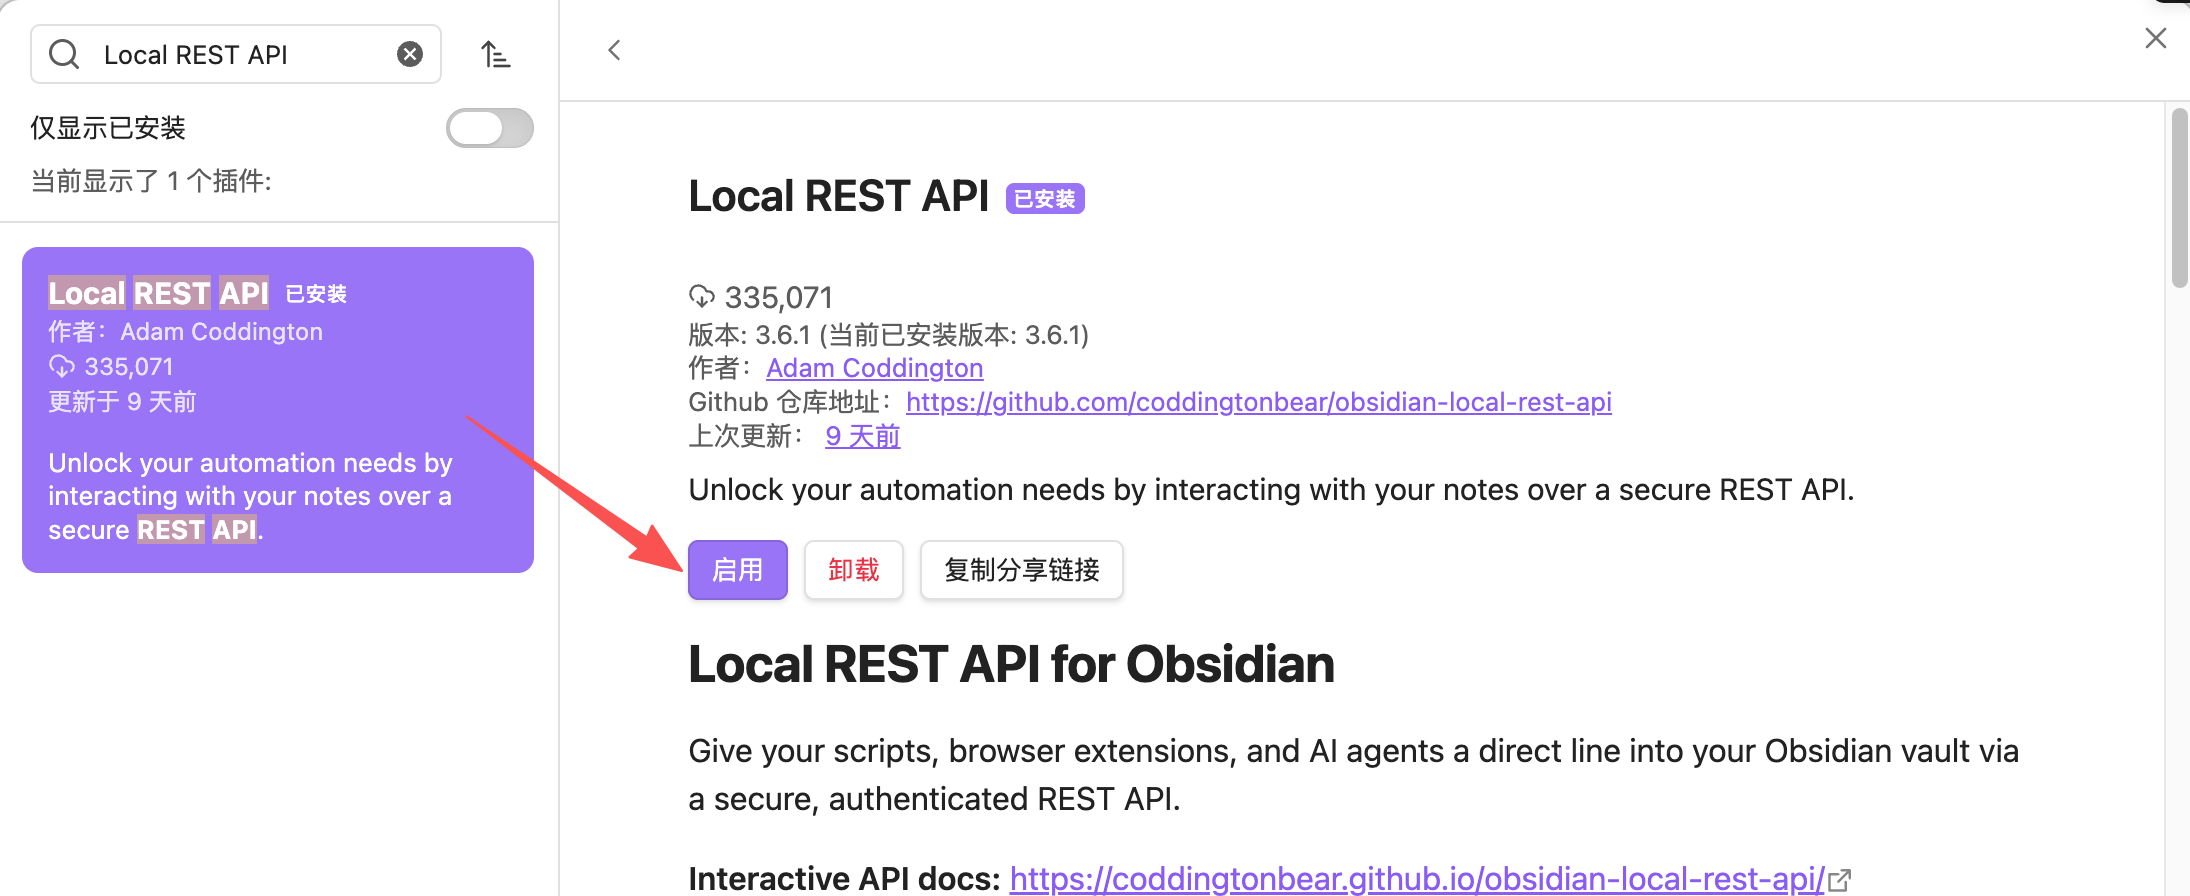This screenshot has height=896, width=2190.
Task: Click the 作者：Adam Coddington line on card
Action: (x=186, y=332)
